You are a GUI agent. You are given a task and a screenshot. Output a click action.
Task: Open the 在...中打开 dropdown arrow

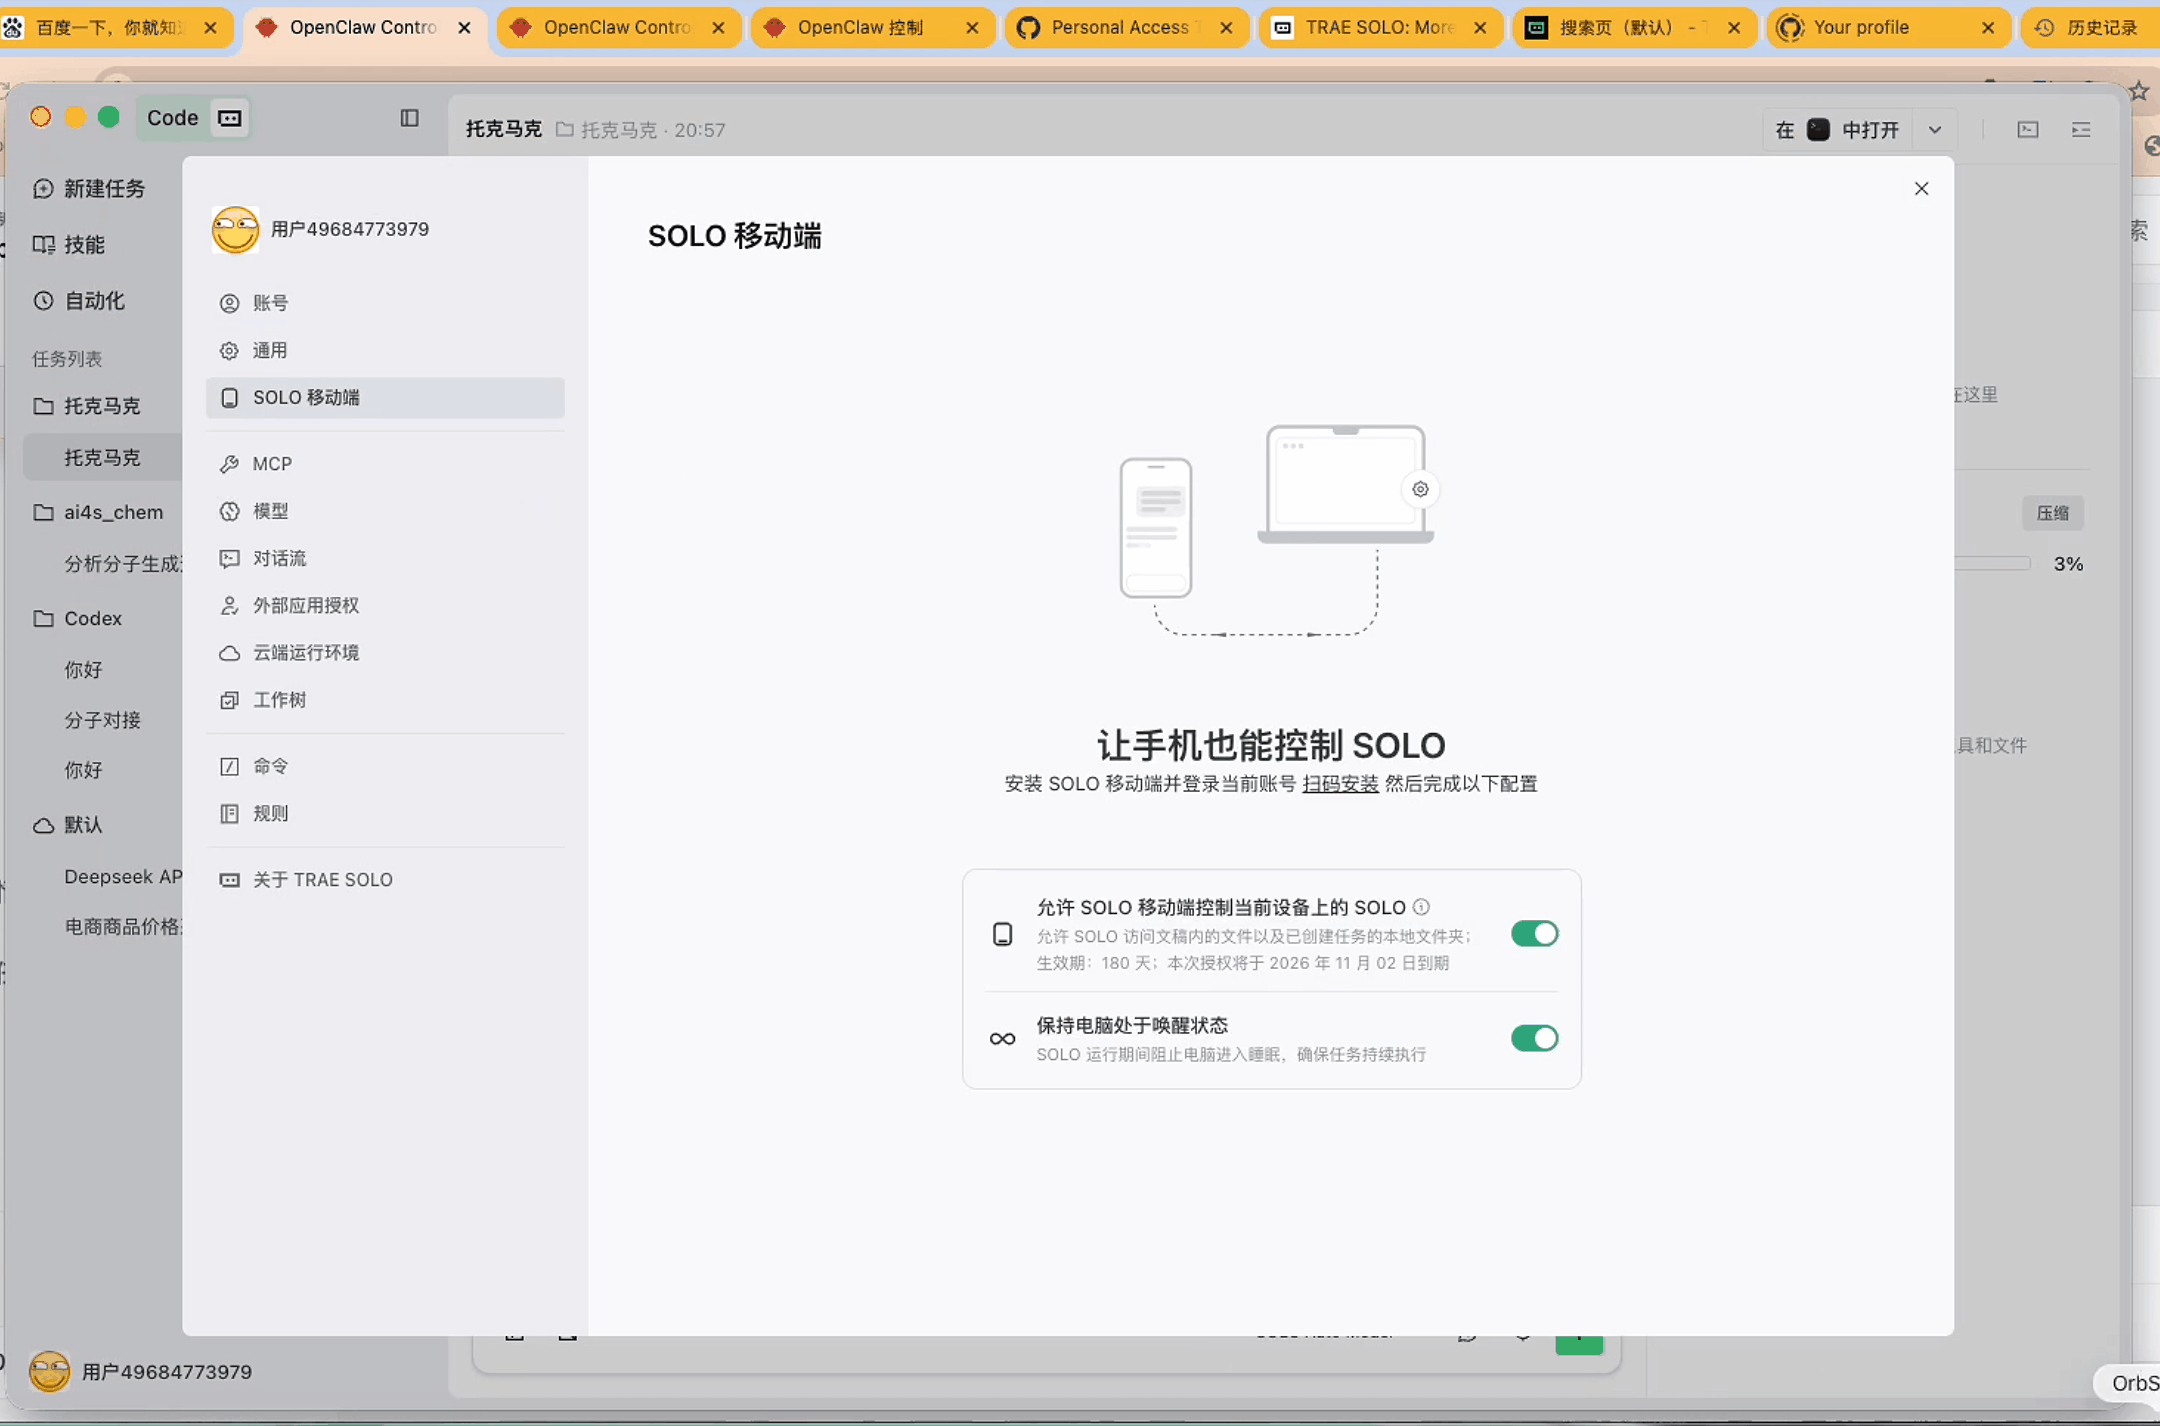pyautogui.click(x=1935, y=130)
